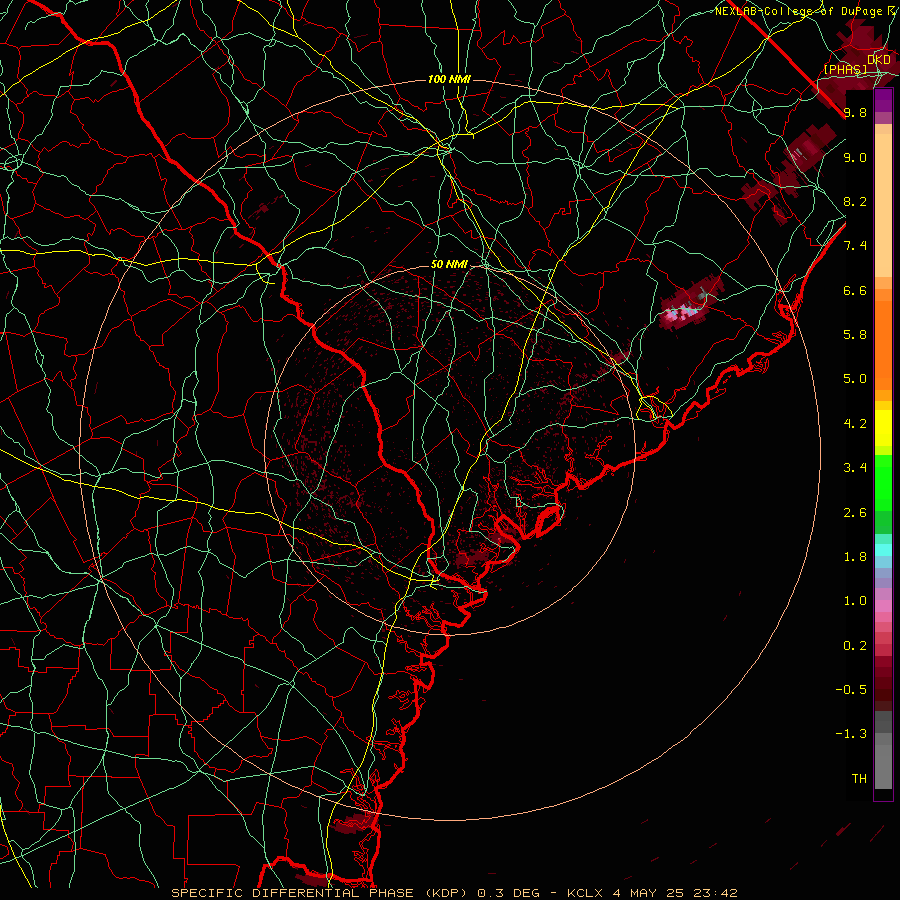
Task: Click the -0.5 legend value
Action: pyautogui.click(x=851, y=690)
